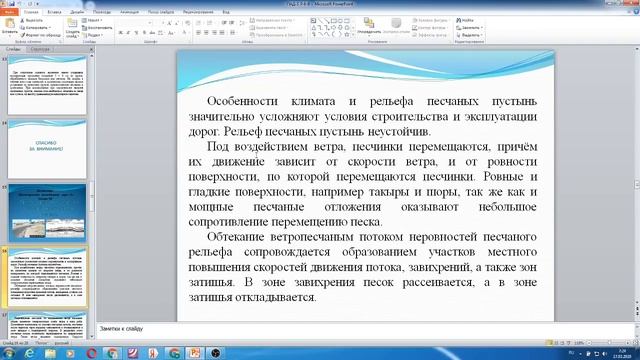640x360 pixels.
Task: Expand the shapes gallery More arrow
Action: pyautogui.click(x=353, y=35)
